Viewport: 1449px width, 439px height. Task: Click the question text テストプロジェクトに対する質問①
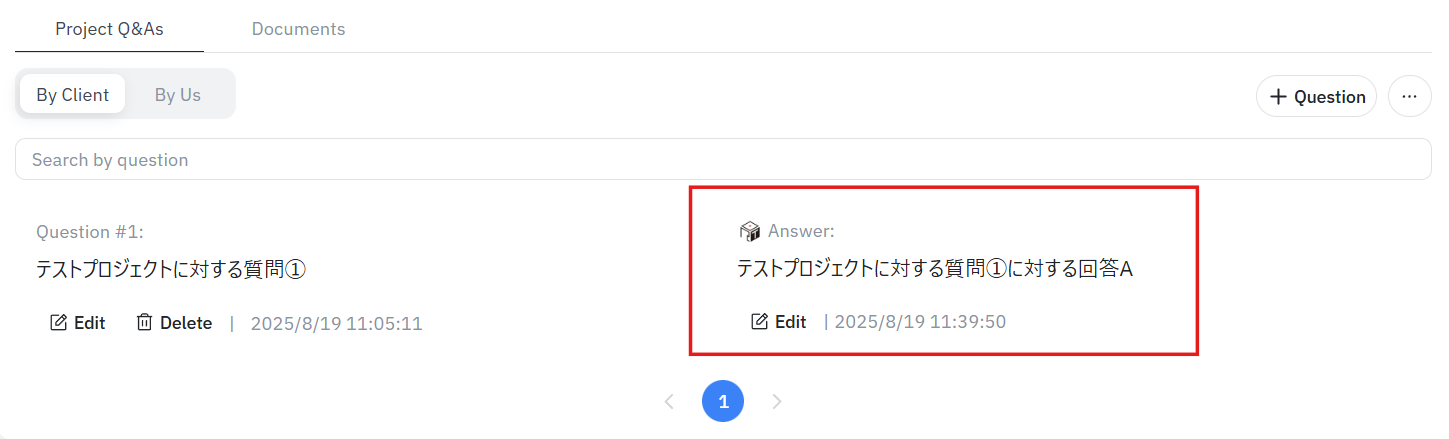(170, 270)
